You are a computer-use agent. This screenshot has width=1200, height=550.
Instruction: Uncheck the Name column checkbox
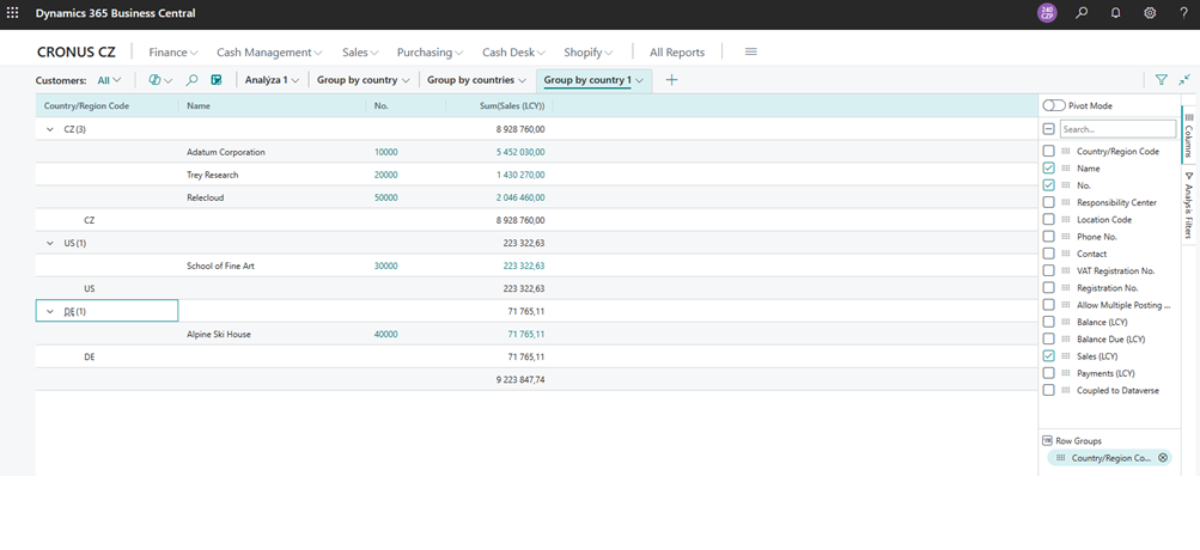pos(1048,168)
